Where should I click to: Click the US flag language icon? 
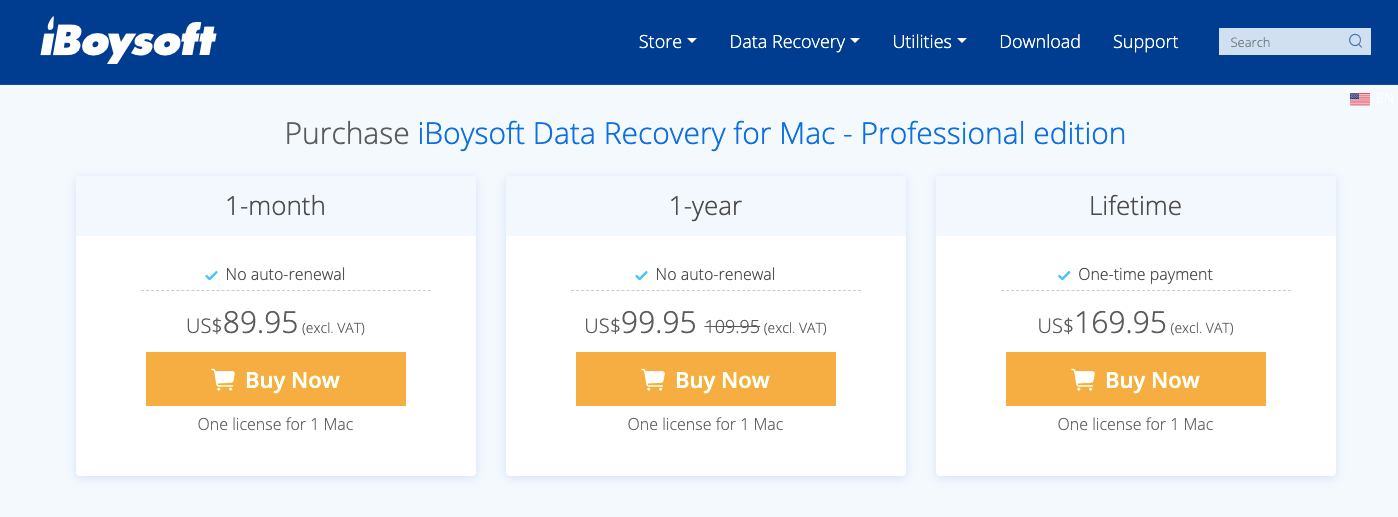(x=1359, y=99)
